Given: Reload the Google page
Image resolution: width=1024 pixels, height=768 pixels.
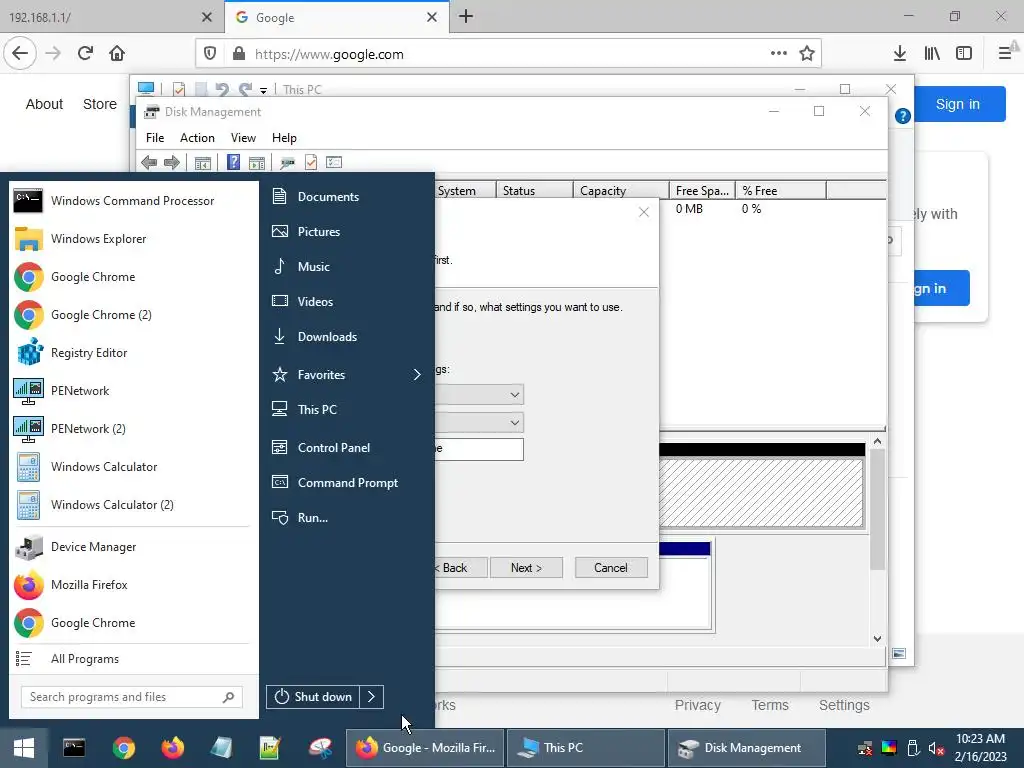Looking at the screenshot, I should pyautogui.click(x=86, y=54).
